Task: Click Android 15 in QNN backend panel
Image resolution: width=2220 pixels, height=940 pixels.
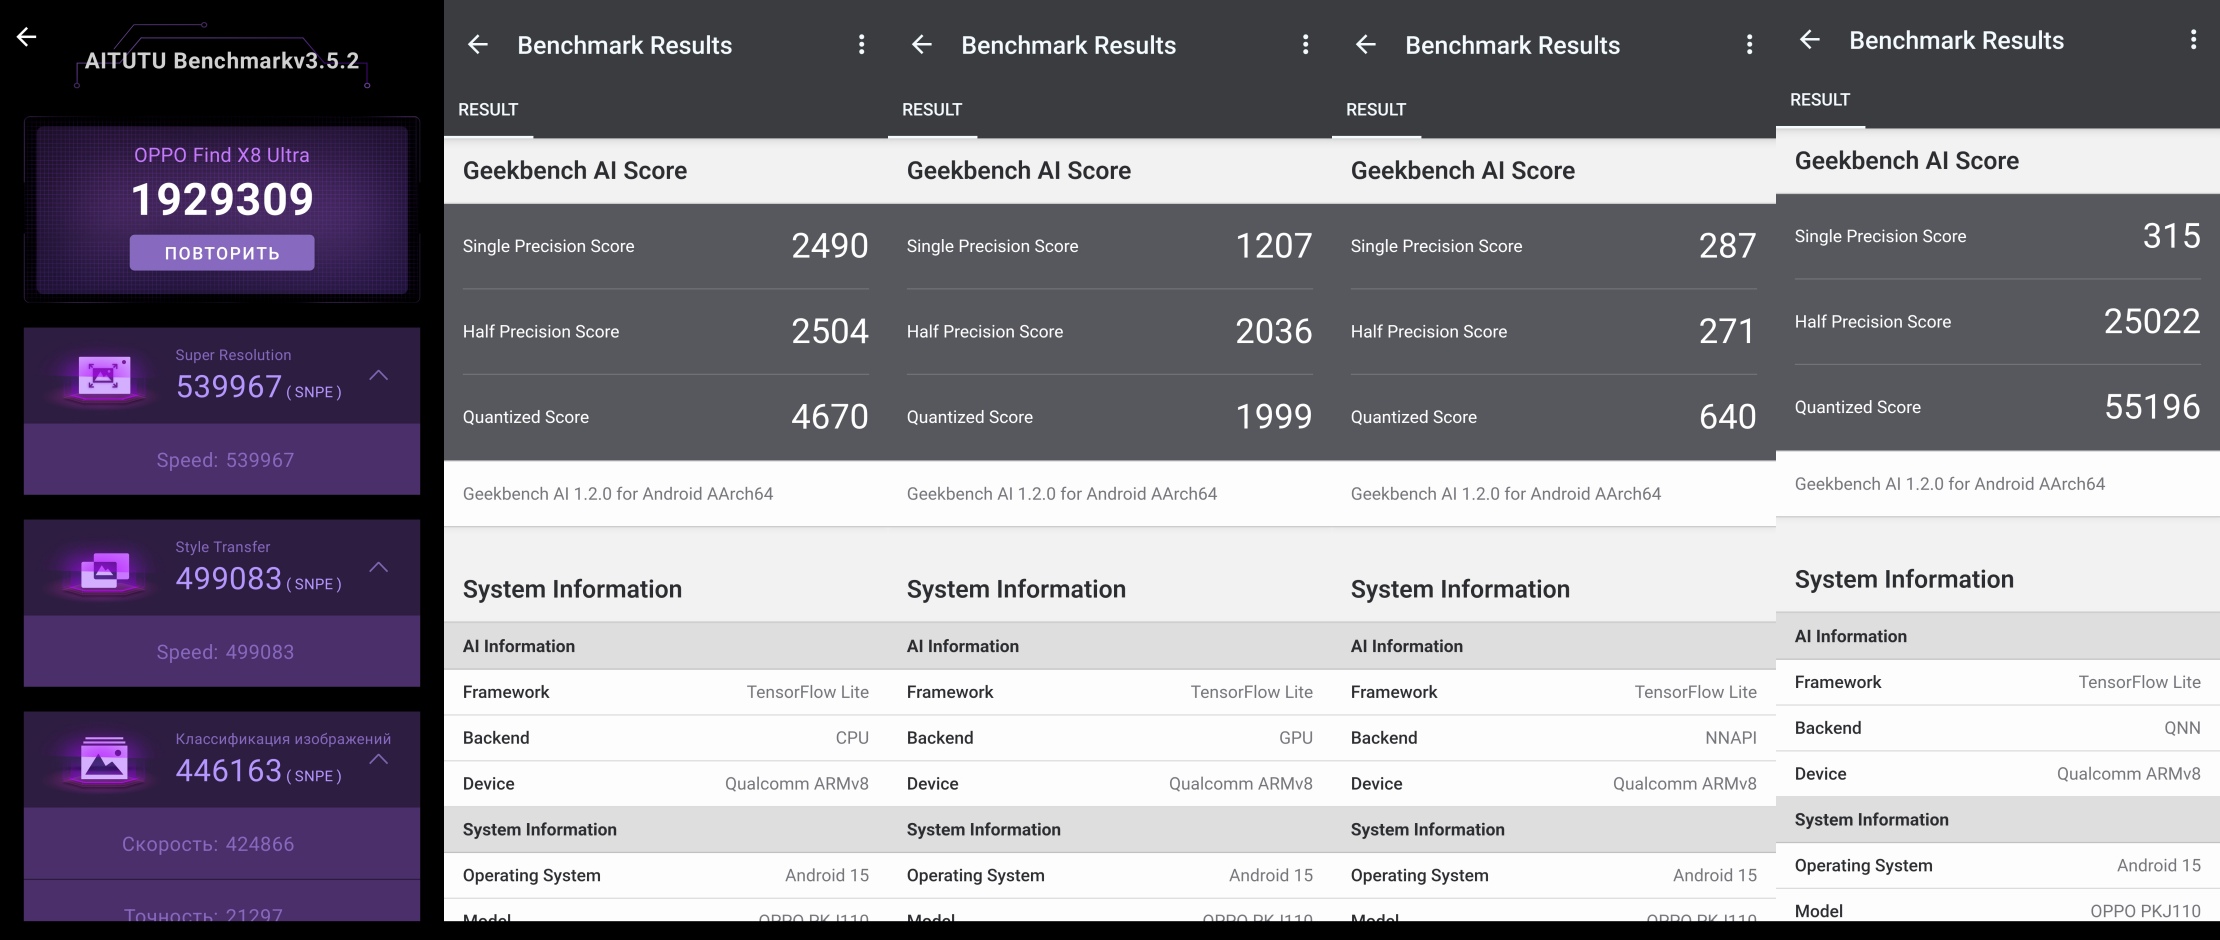Action: point(2159,866)
